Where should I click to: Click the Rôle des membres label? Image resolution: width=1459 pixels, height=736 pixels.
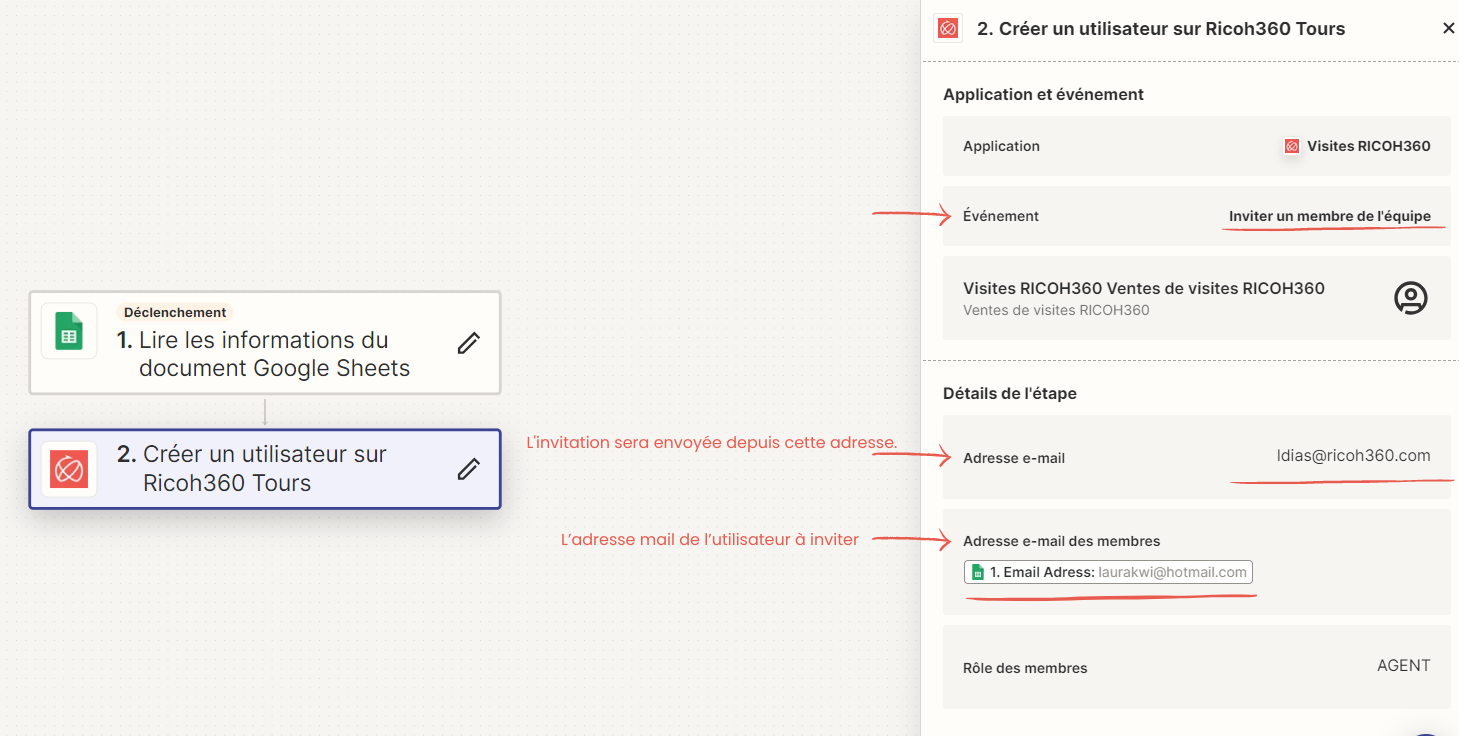coord(1025,668)
